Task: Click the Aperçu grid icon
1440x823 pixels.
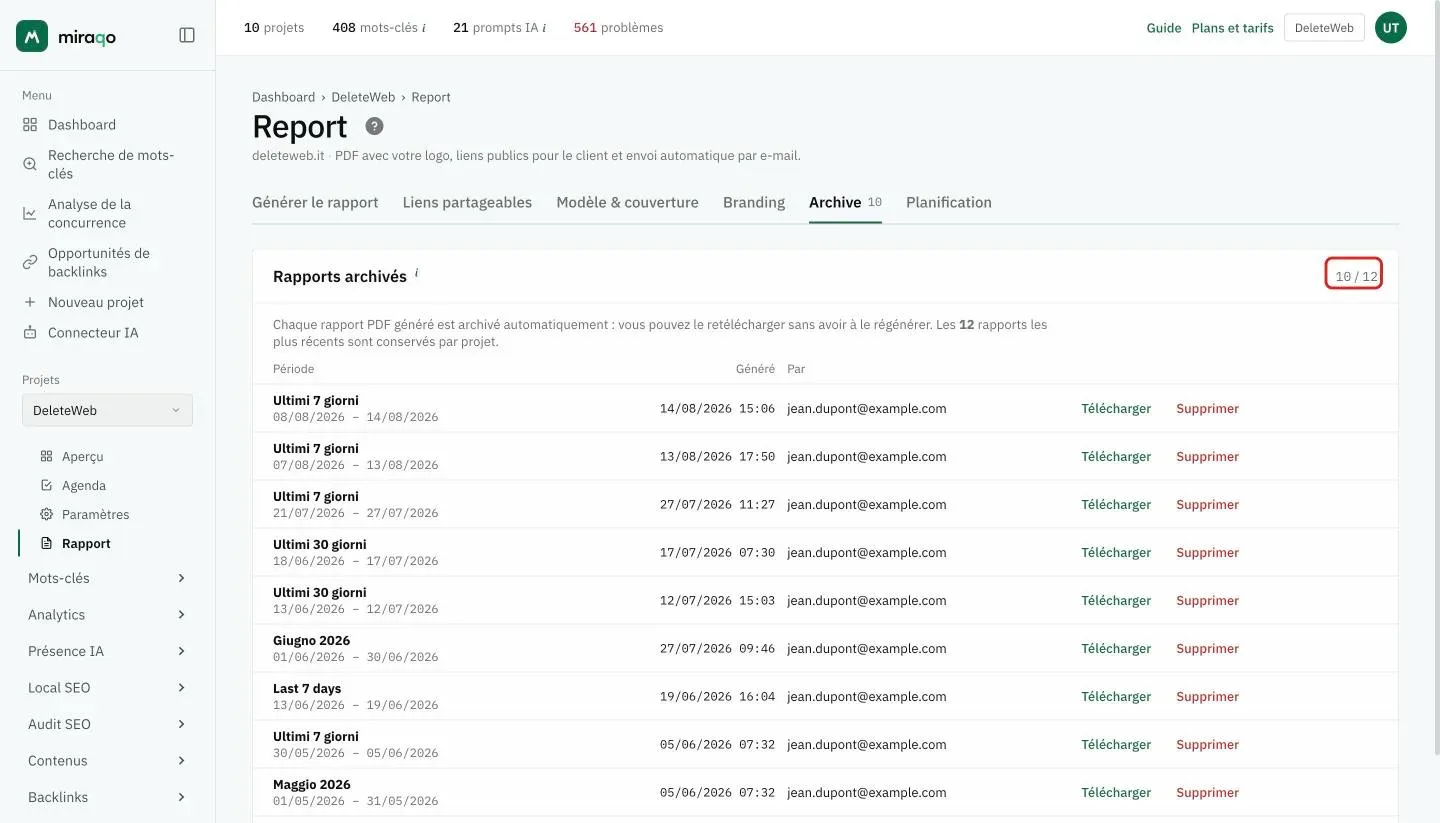Action: pos(46,456)
